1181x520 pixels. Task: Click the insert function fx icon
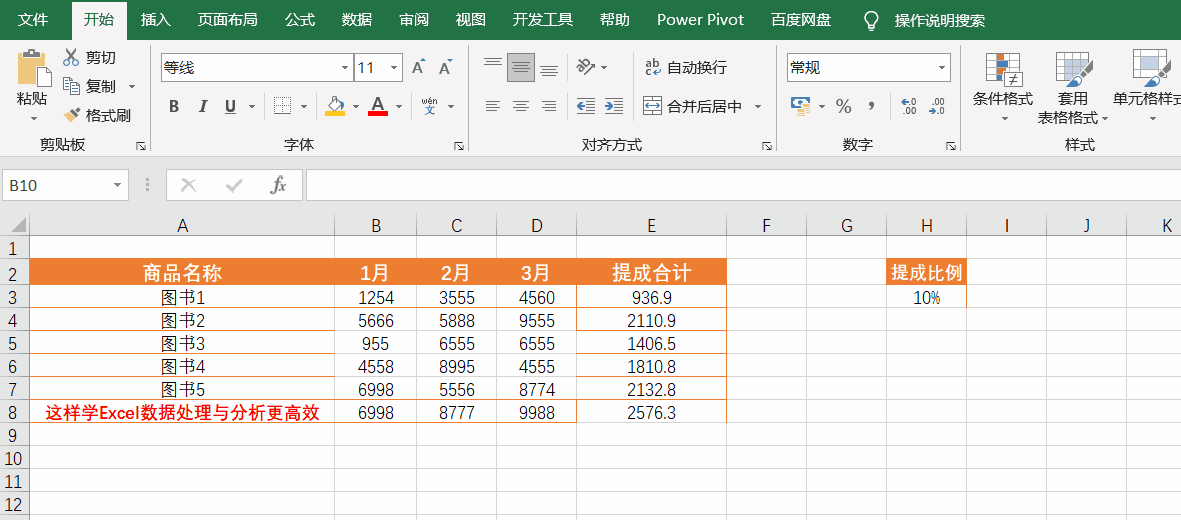(279, 185)
